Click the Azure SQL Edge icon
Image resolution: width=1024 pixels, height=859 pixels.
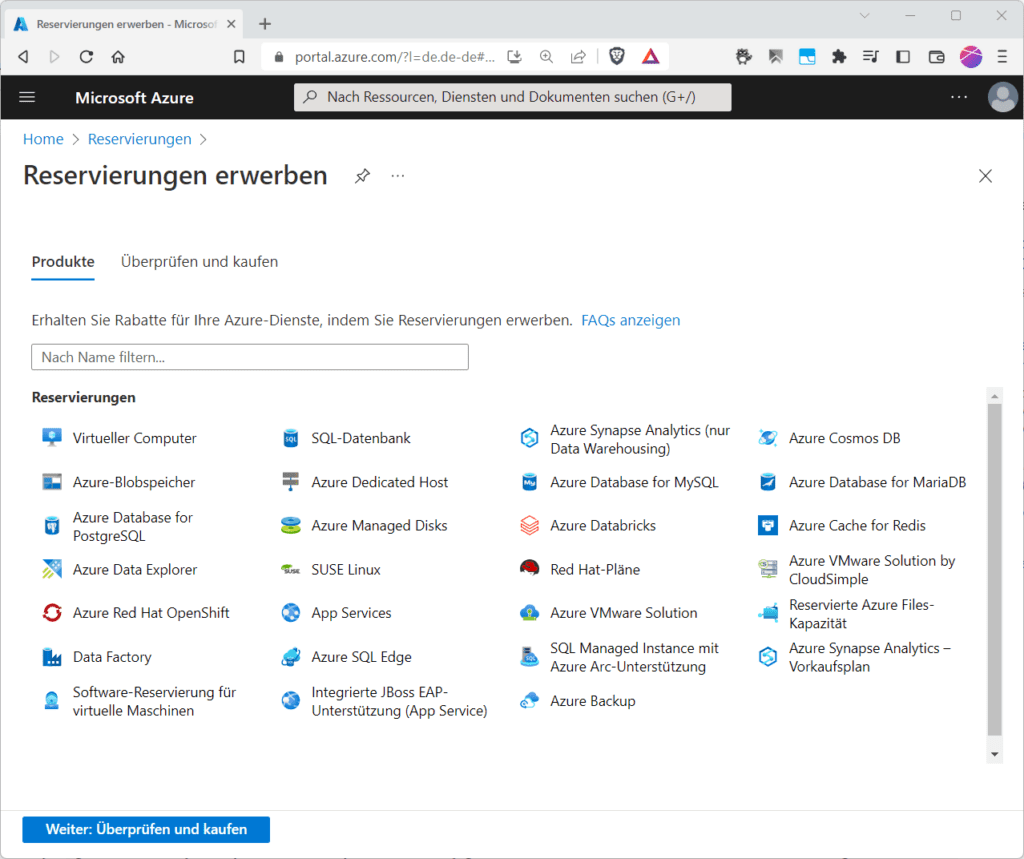tap(291, 656)
